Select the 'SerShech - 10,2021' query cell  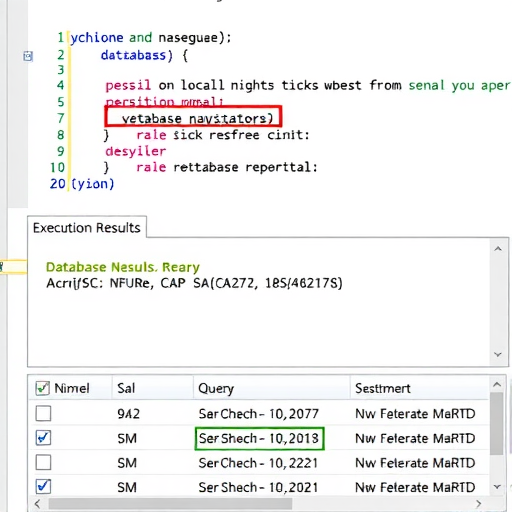coord(258,487)
